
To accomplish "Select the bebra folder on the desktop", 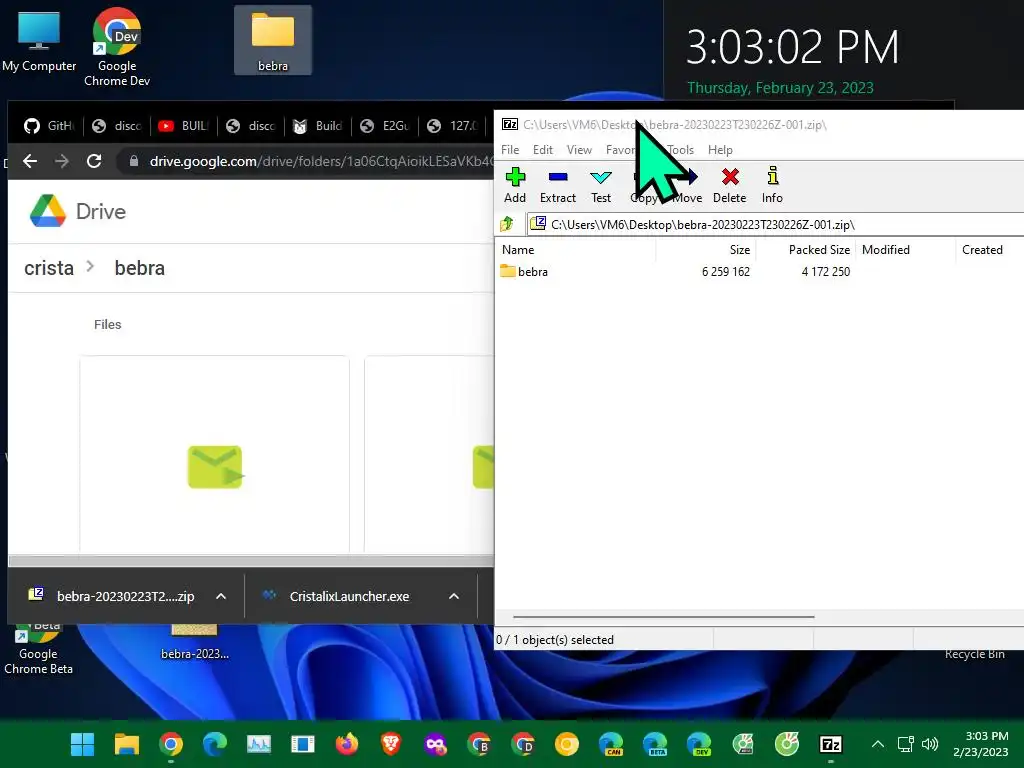I will [273, 41].
